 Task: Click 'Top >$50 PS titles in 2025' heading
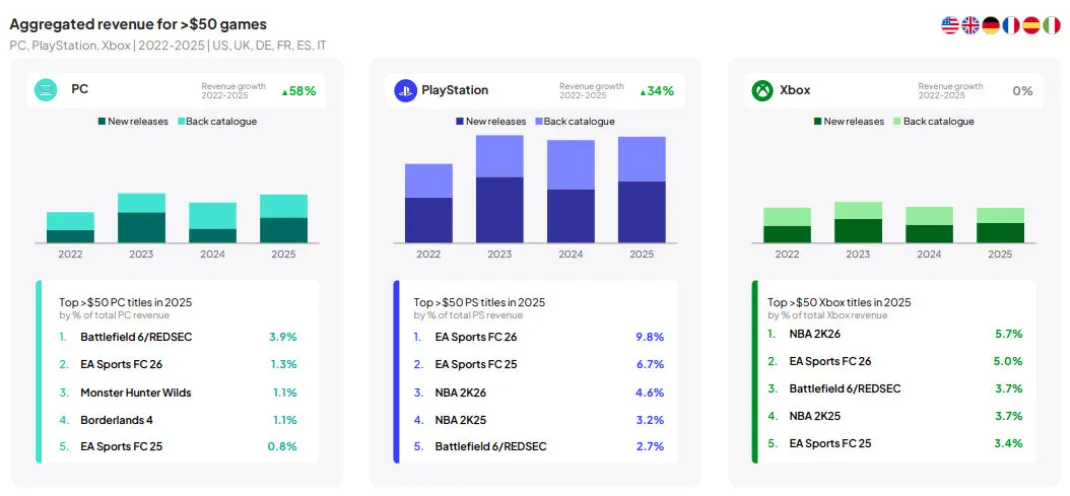(479, 302)
